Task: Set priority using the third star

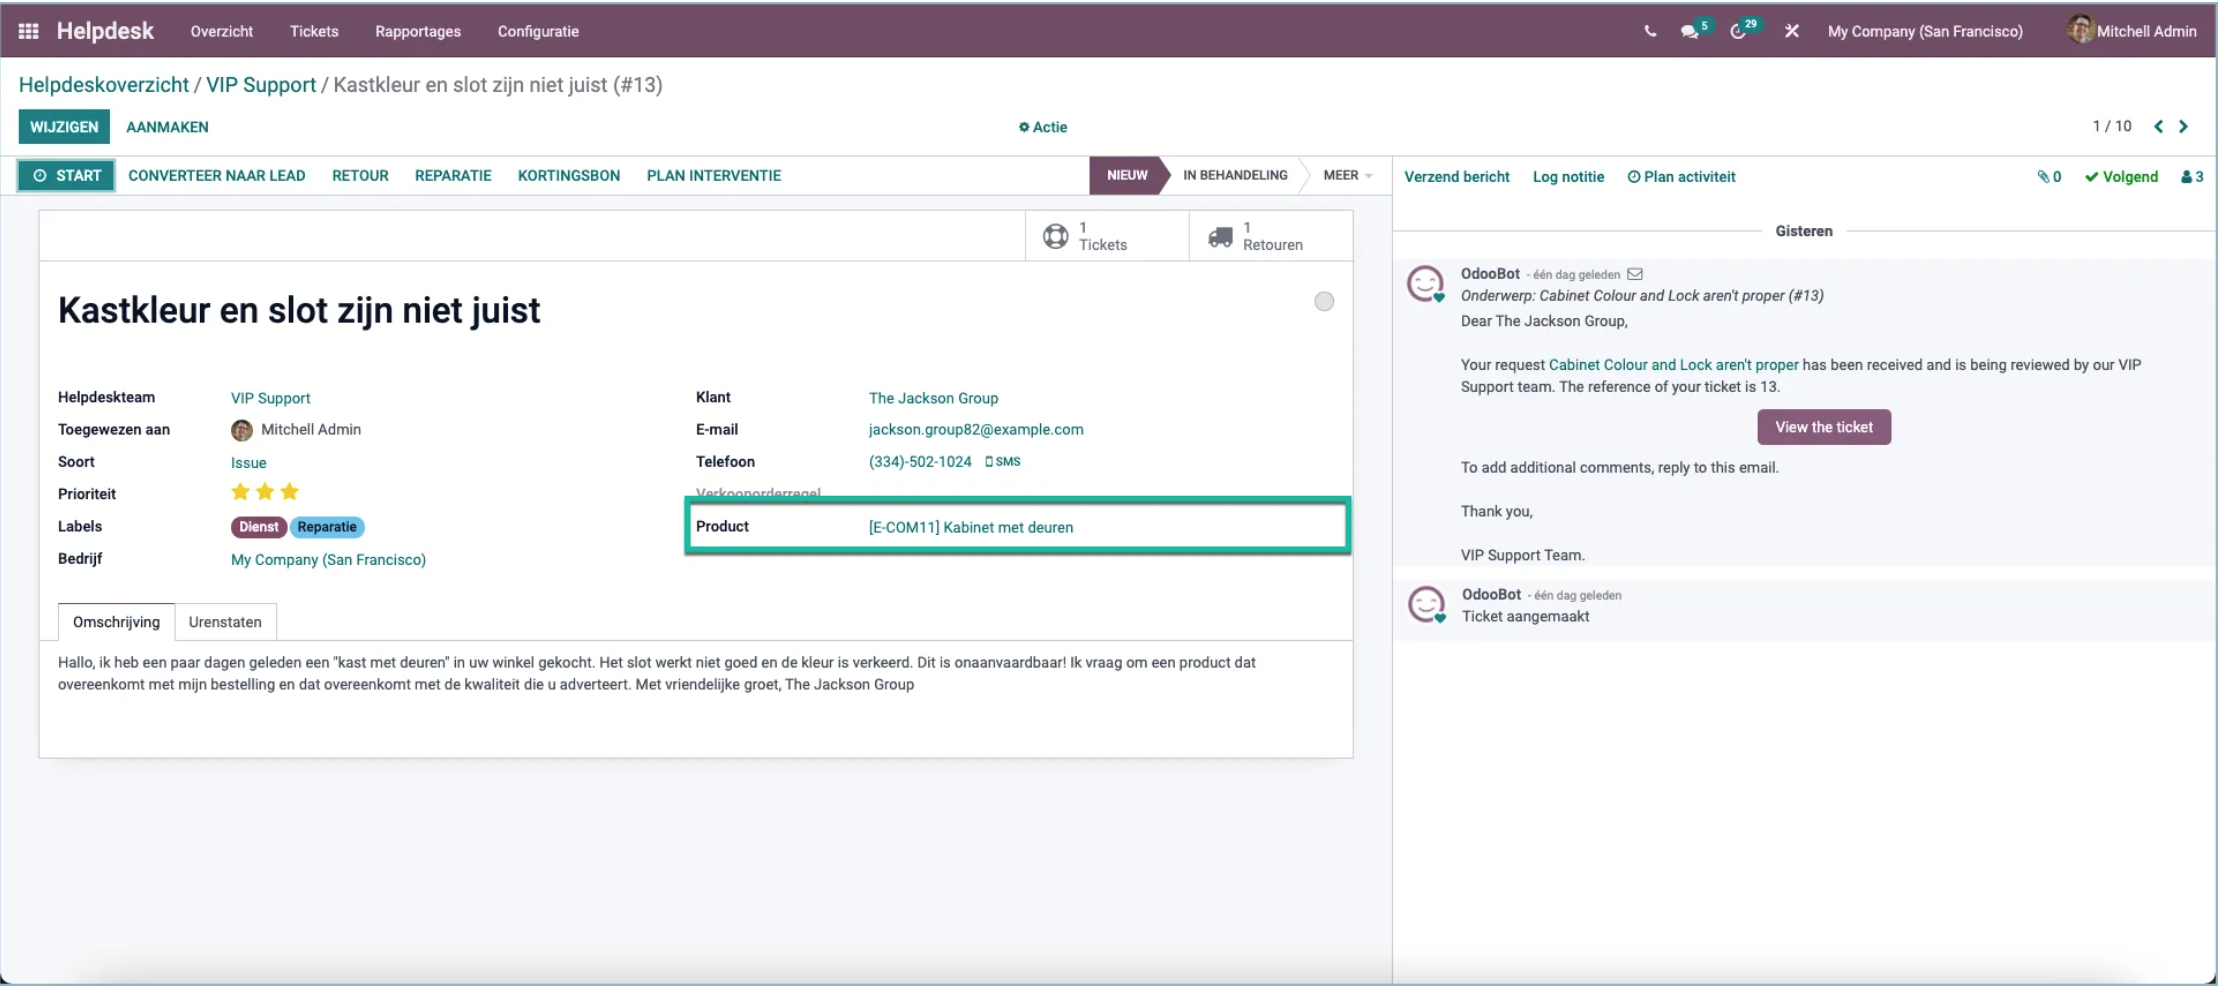Action: [289, 491]
